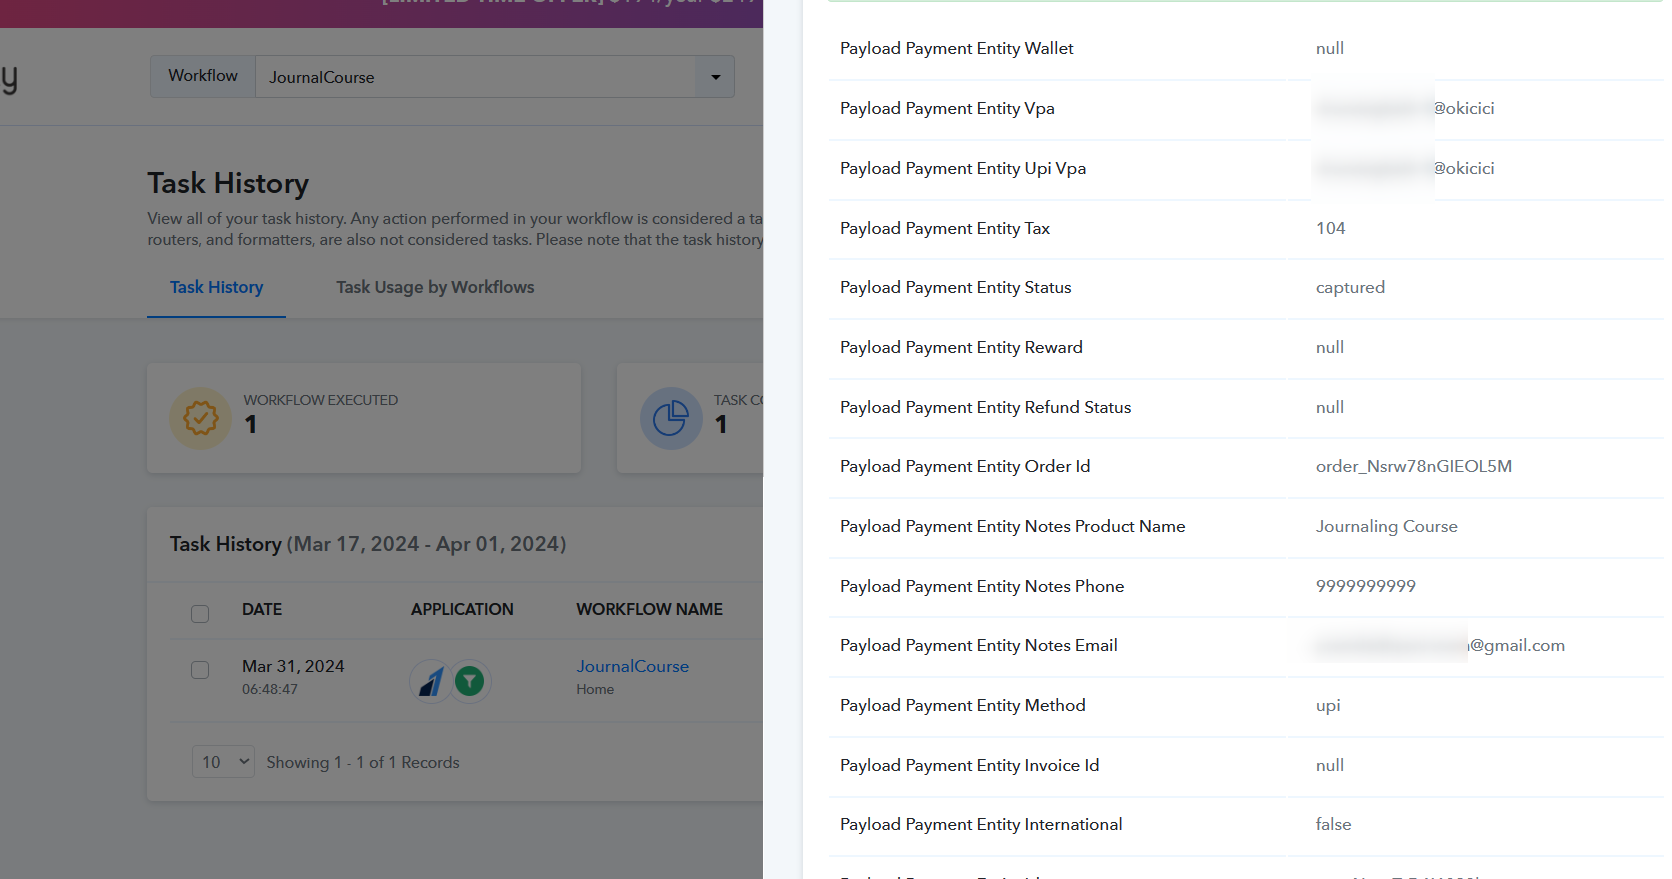Check the Mar 31, 2024 task row checkbox
Viewport: 1672px width, 879px height.
[200, 669]
